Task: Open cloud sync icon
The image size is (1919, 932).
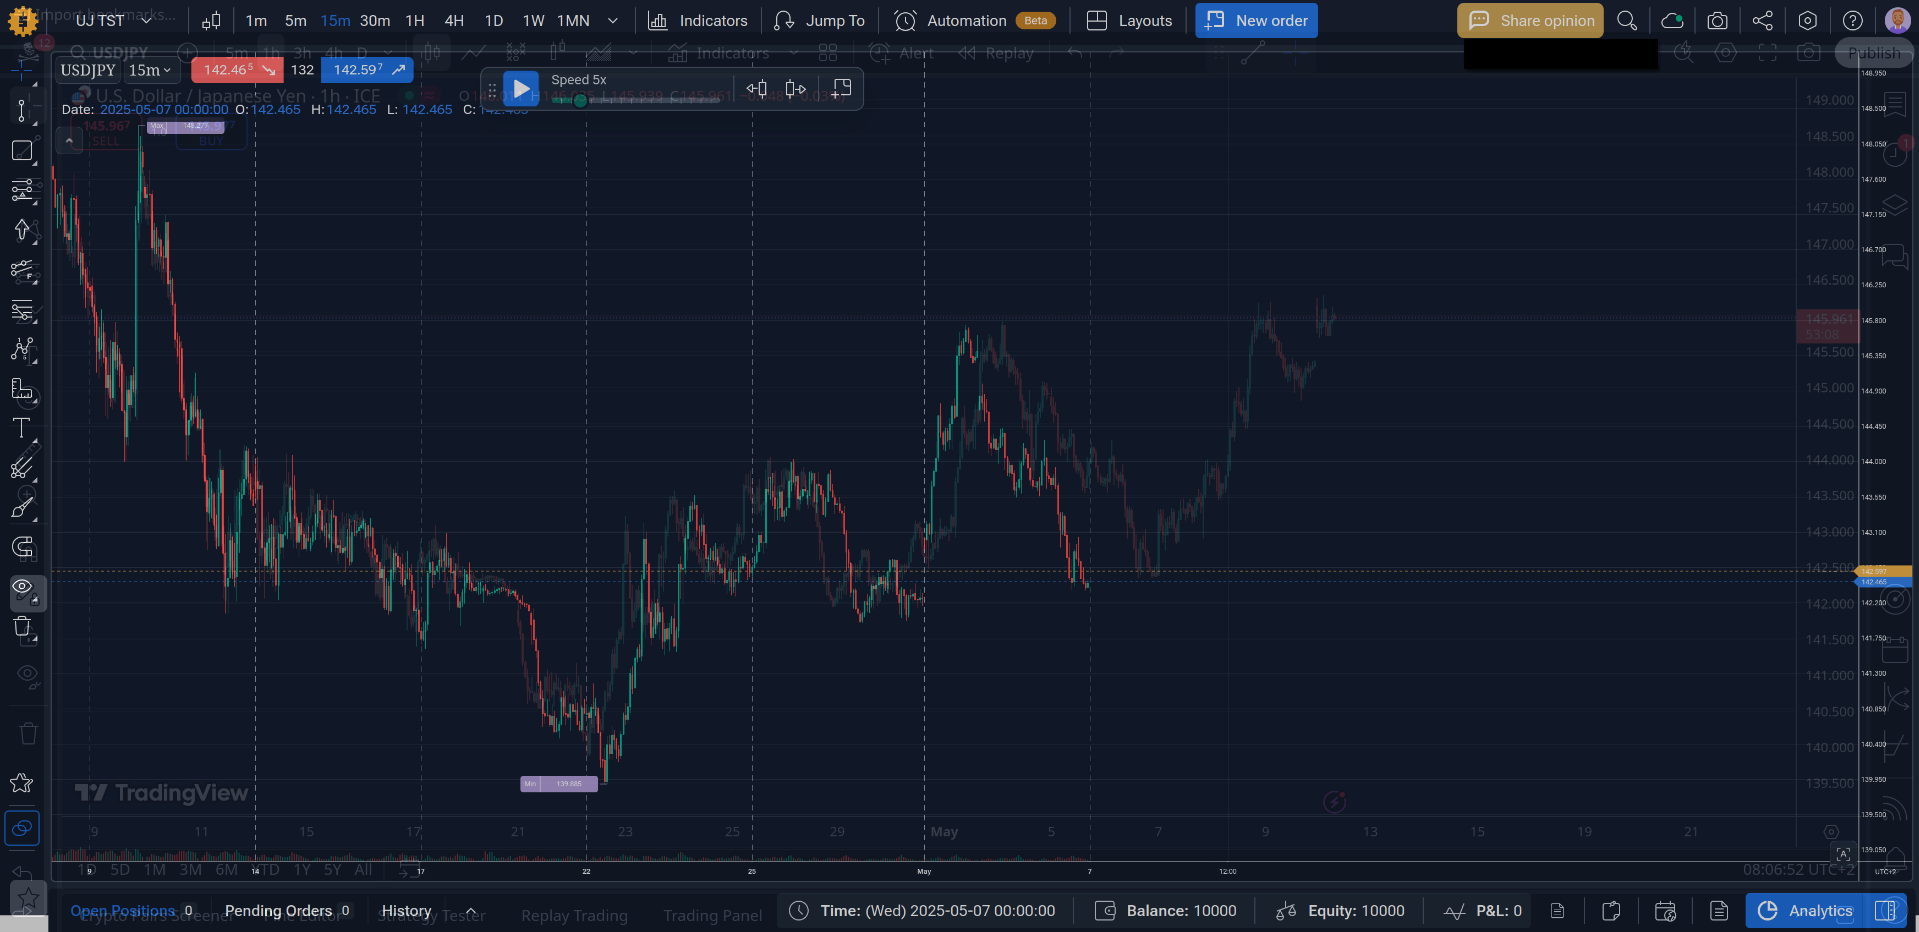Action: pos(1672,21)
